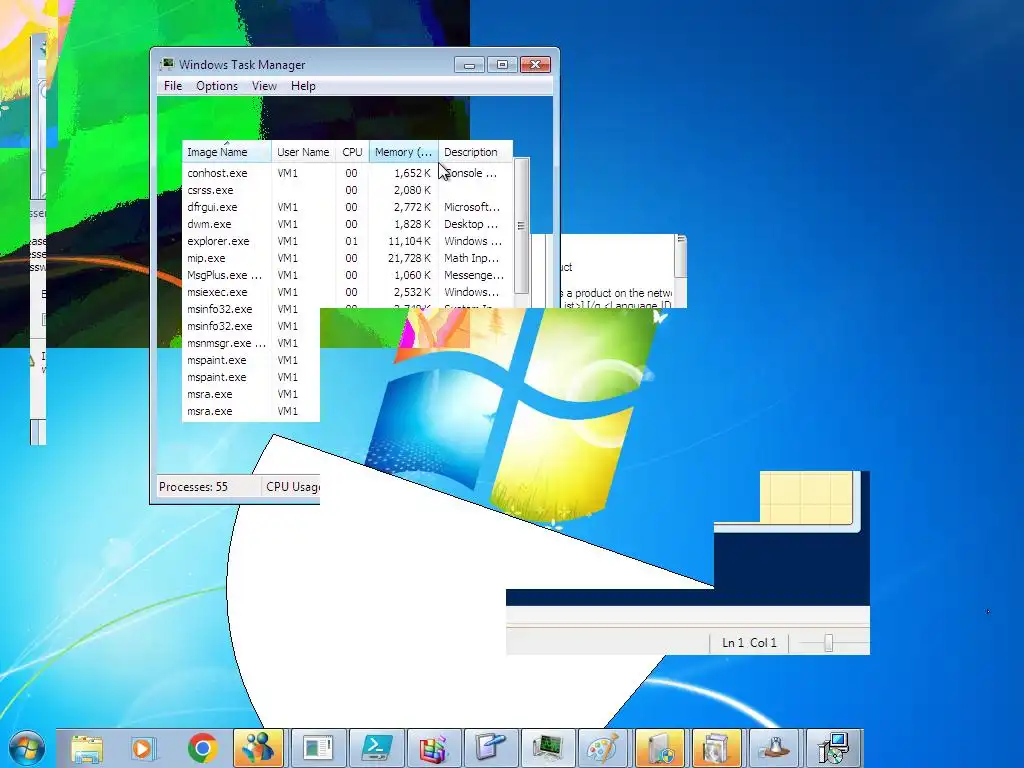Select the dwm.exe process row
The height and width of the screenshot is (768, 1024).
(347, 224)
